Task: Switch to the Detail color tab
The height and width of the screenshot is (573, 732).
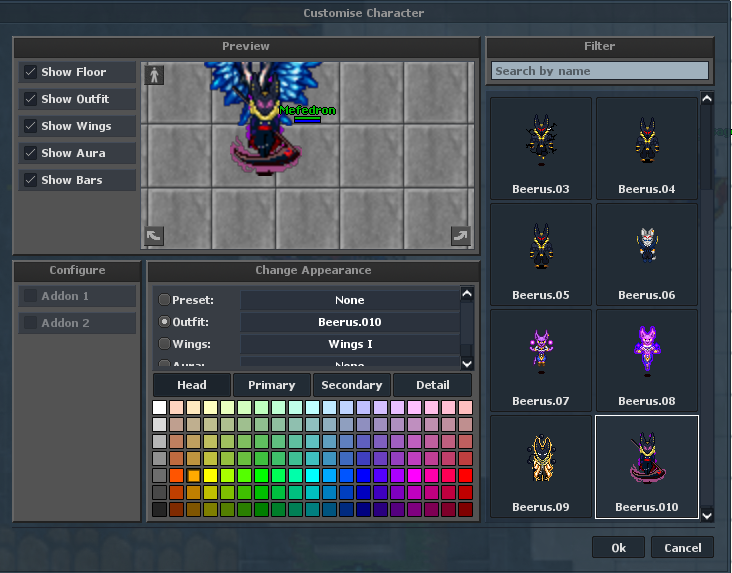Action: click(432, 385)
